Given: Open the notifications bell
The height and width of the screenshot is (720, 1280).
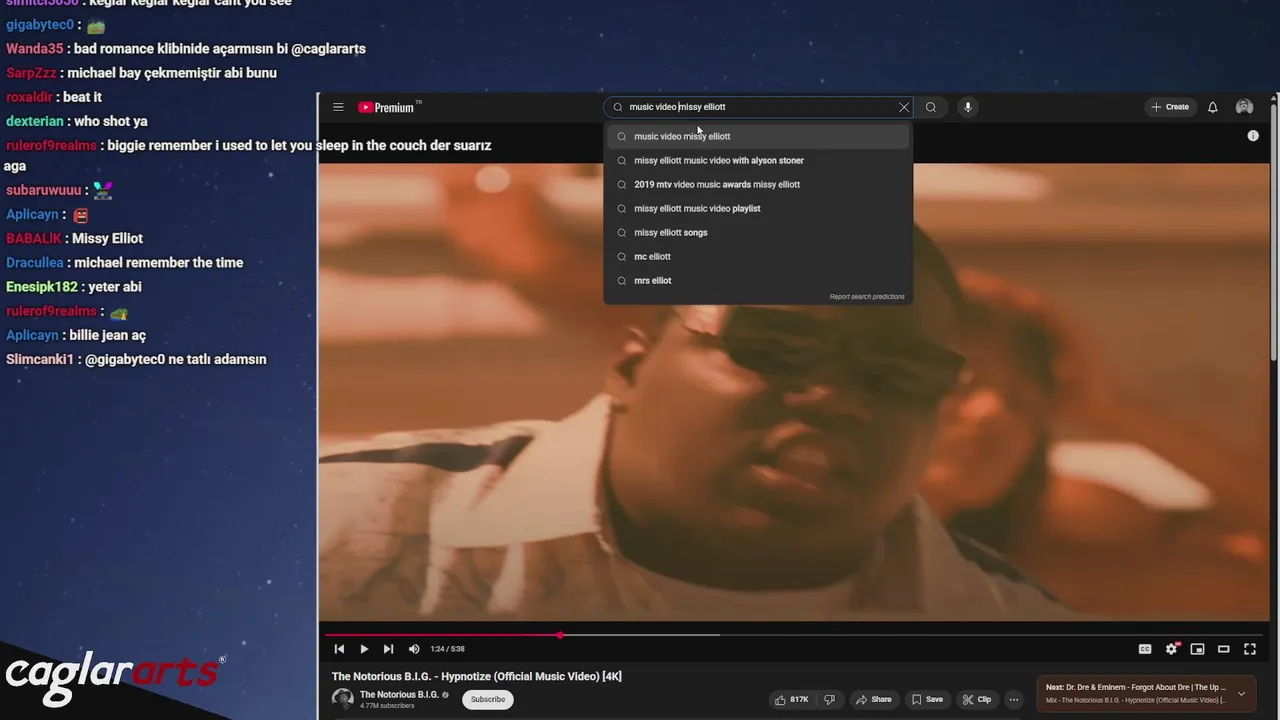Looking at the screenshot, I should [x=1212, y=107].
